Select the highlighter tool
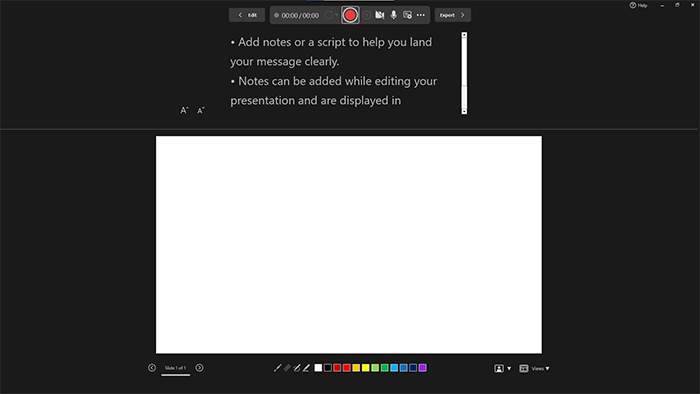Screen dimensions: 700x394 (306, 368)
